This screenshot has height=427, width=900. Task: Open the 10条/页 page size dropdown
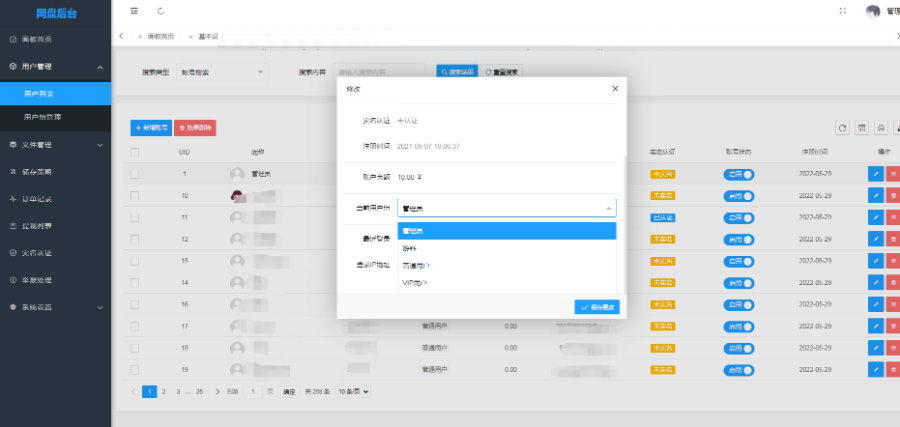pos(353,392)
